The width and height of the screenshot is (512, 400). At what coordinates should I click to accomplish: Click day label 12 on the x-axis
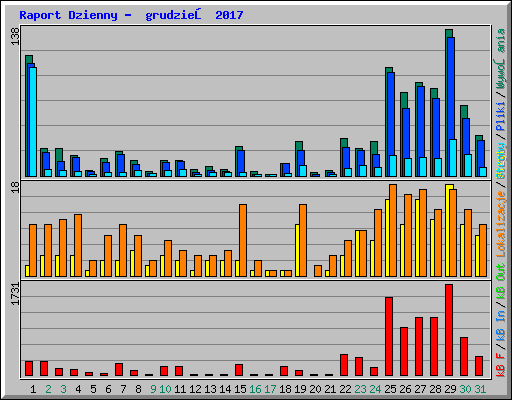click(x=195, y=389)
